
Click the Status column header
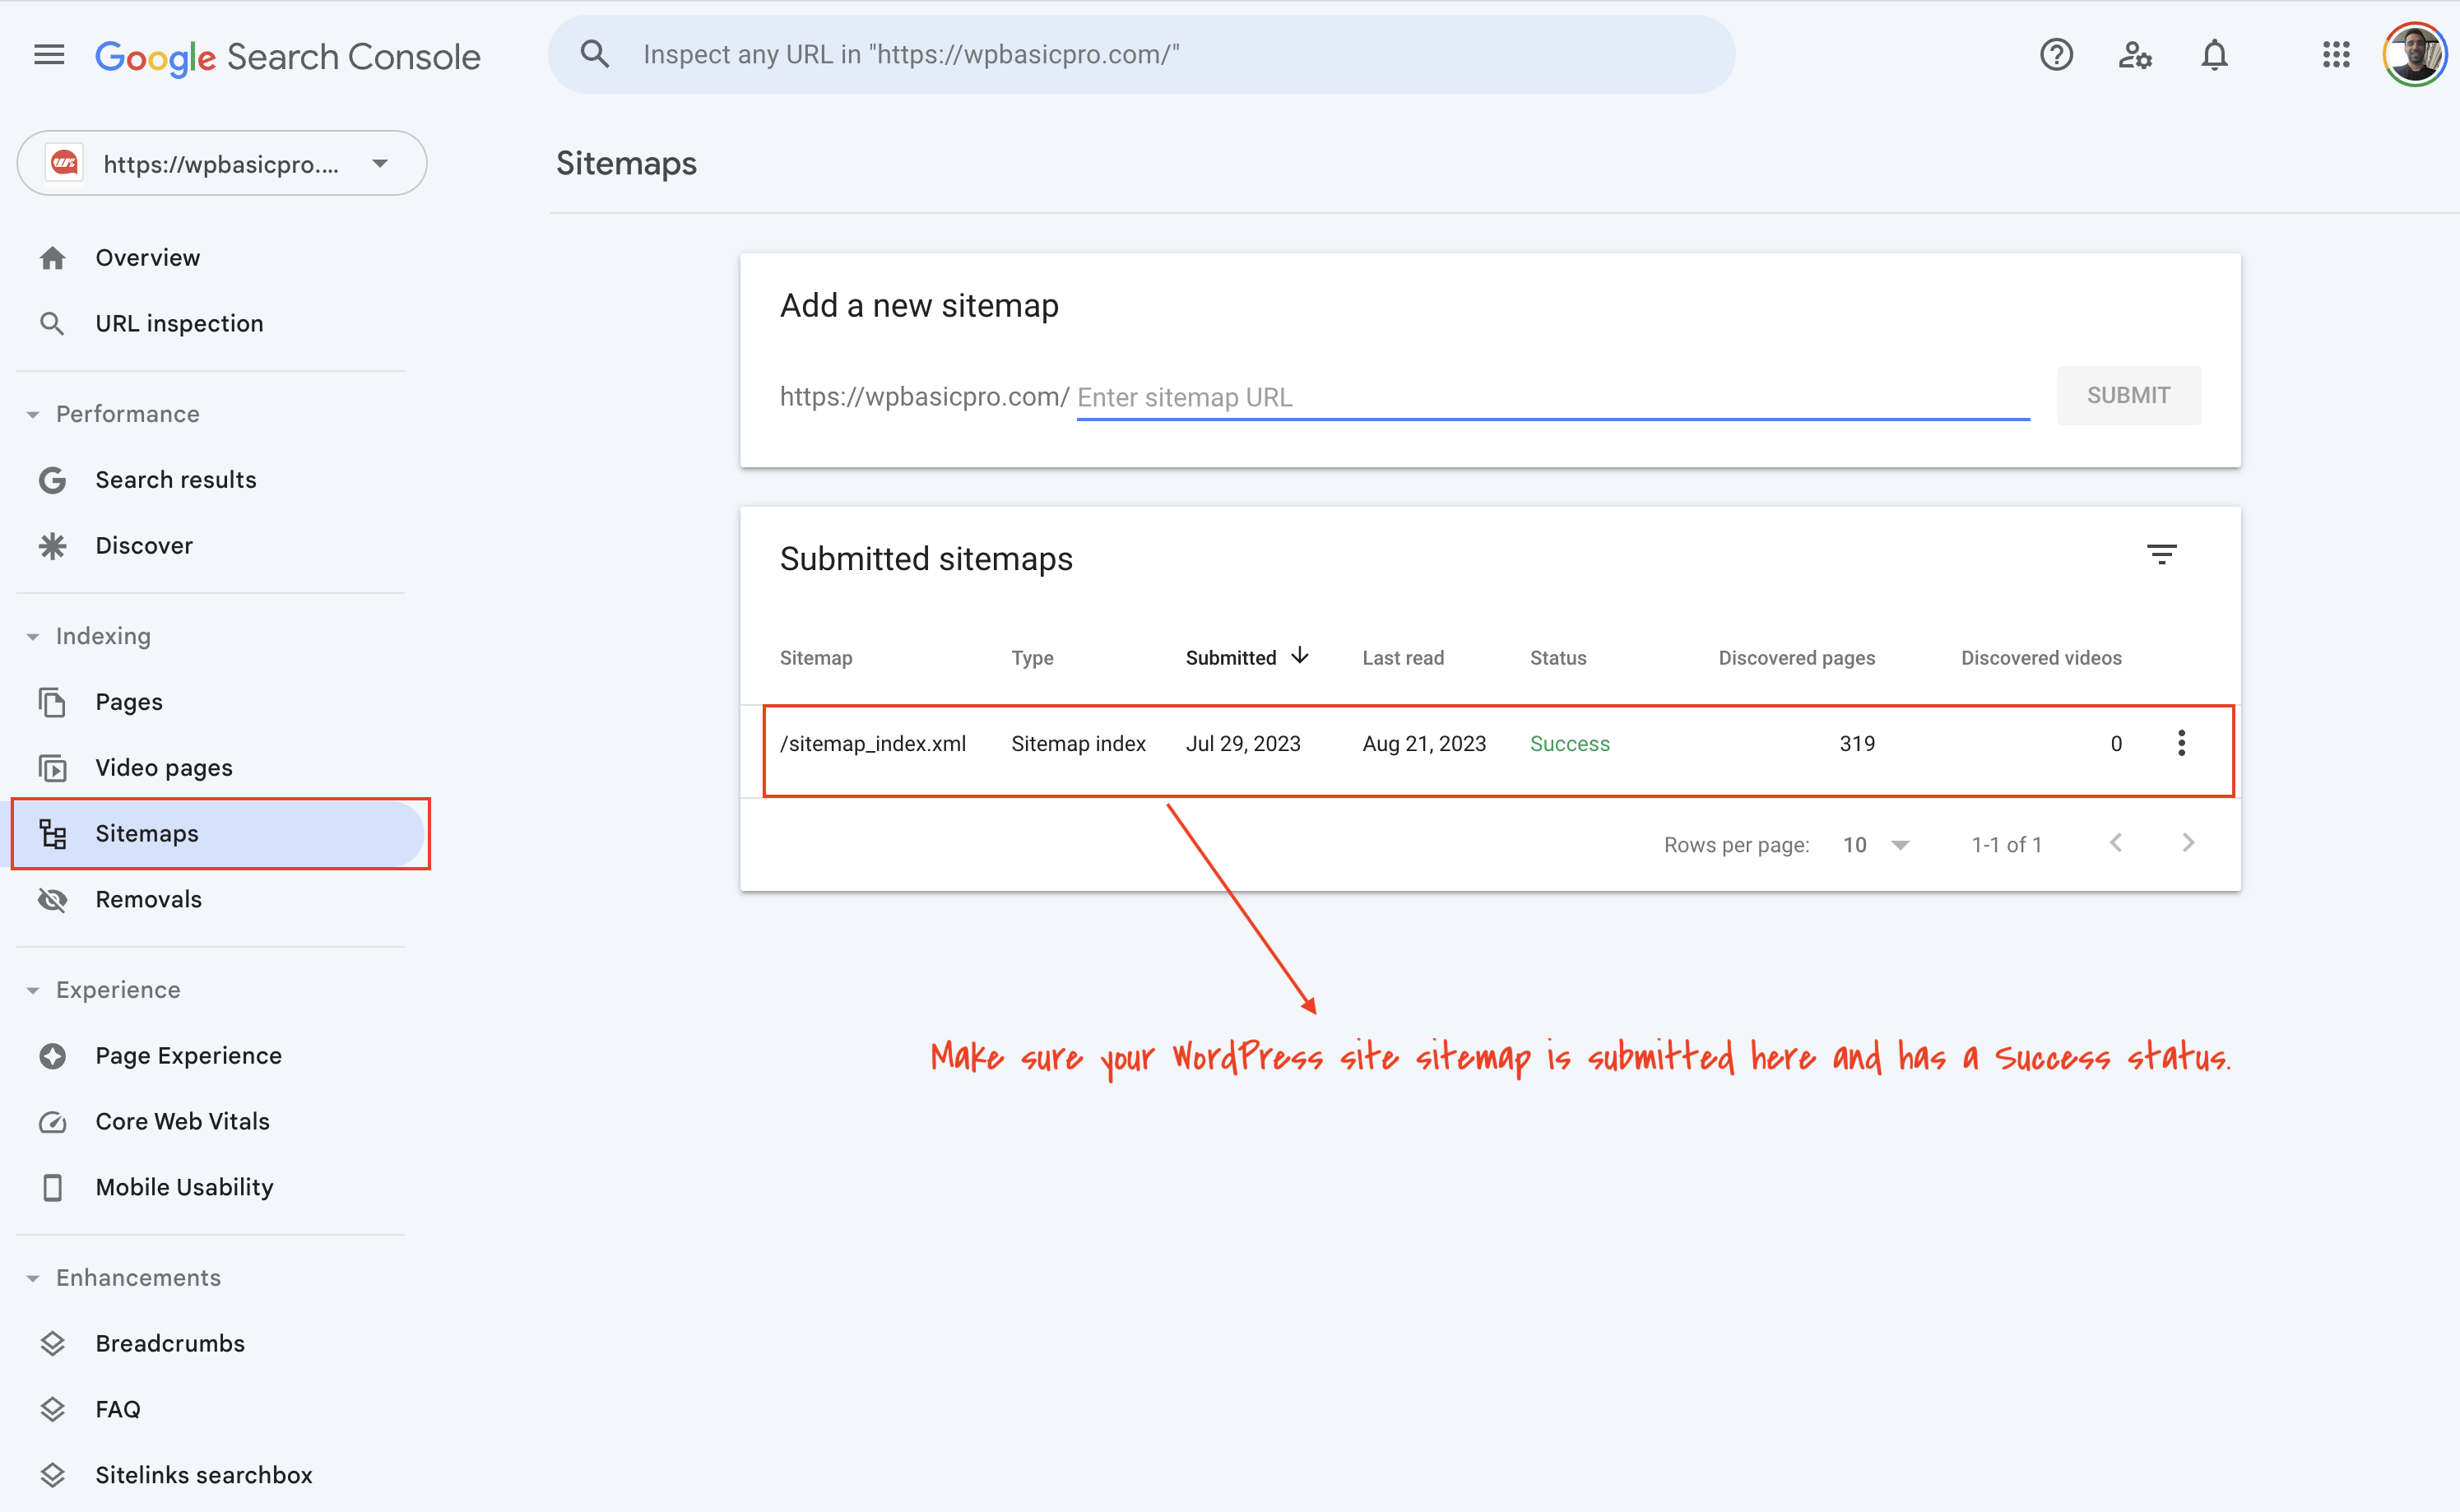(x=1558, y=658)
